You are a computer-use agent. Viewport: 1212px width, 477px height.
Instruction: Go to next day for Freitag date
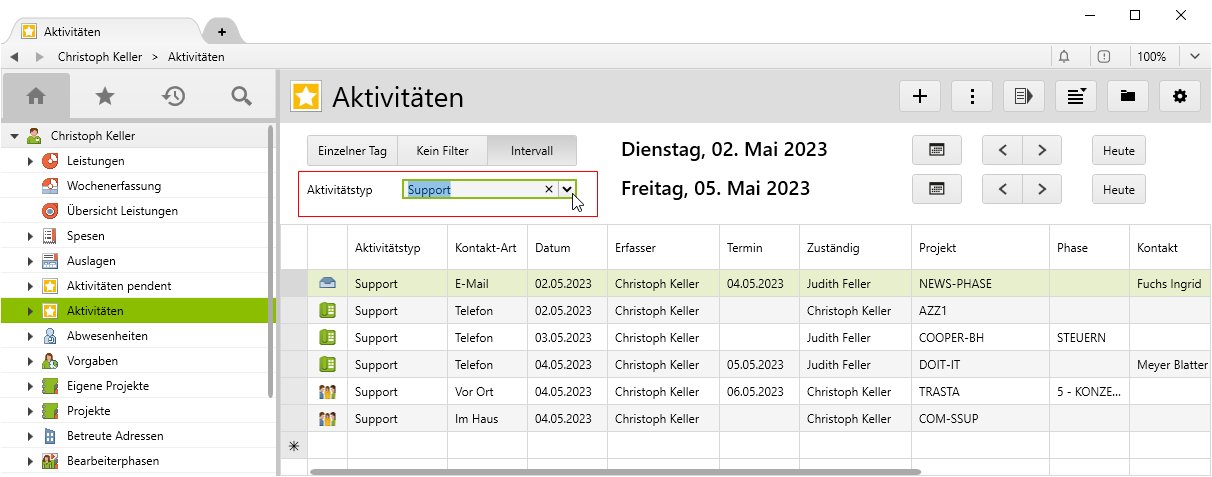pos(1042,189)
